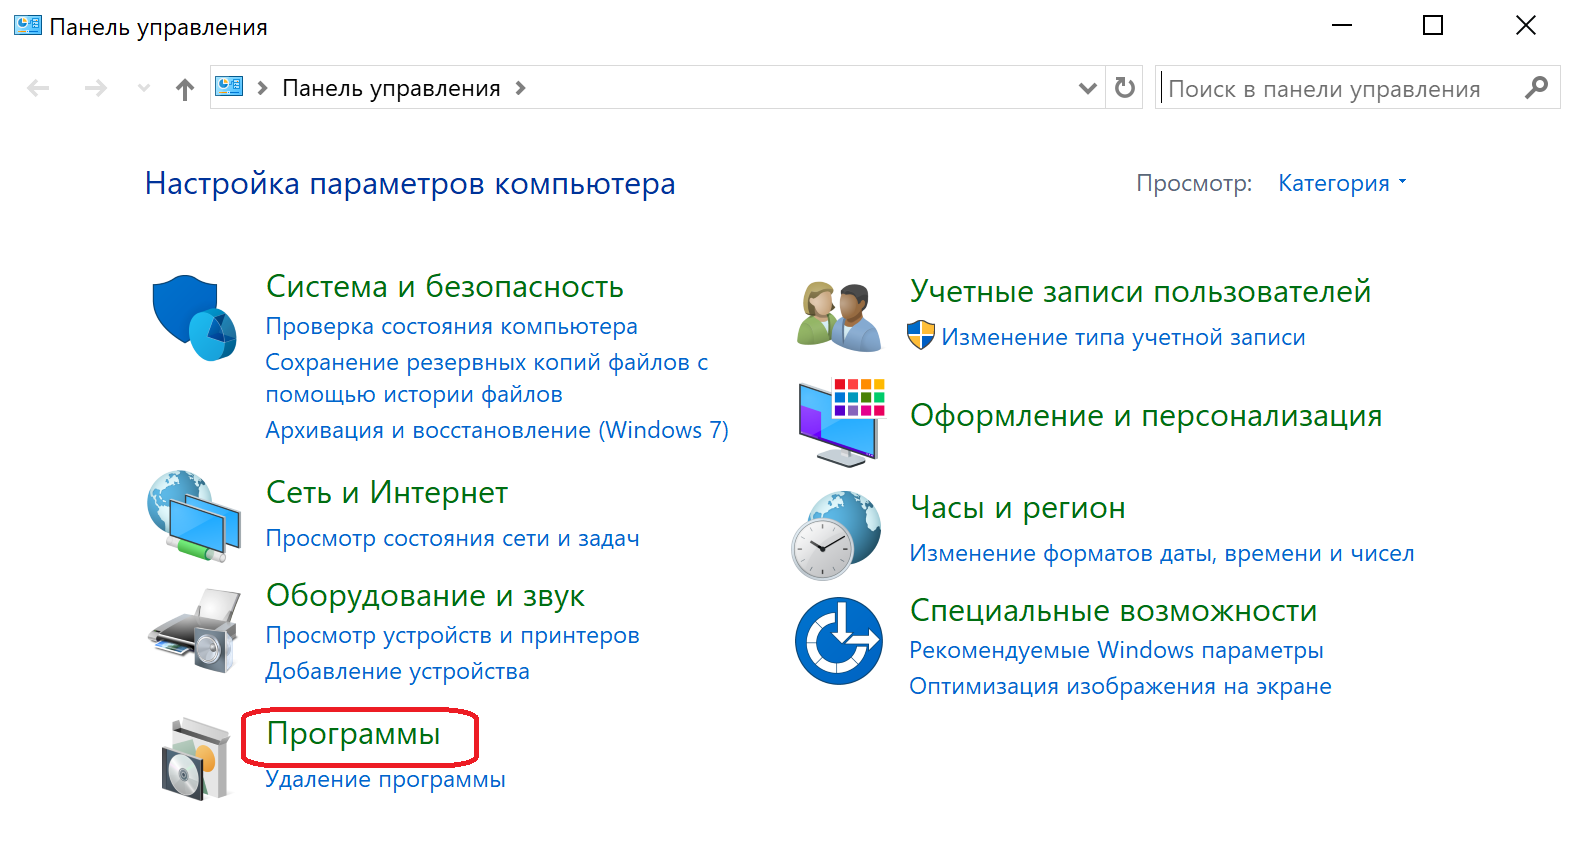Open the System and Security shield icon

coord(195,318)
